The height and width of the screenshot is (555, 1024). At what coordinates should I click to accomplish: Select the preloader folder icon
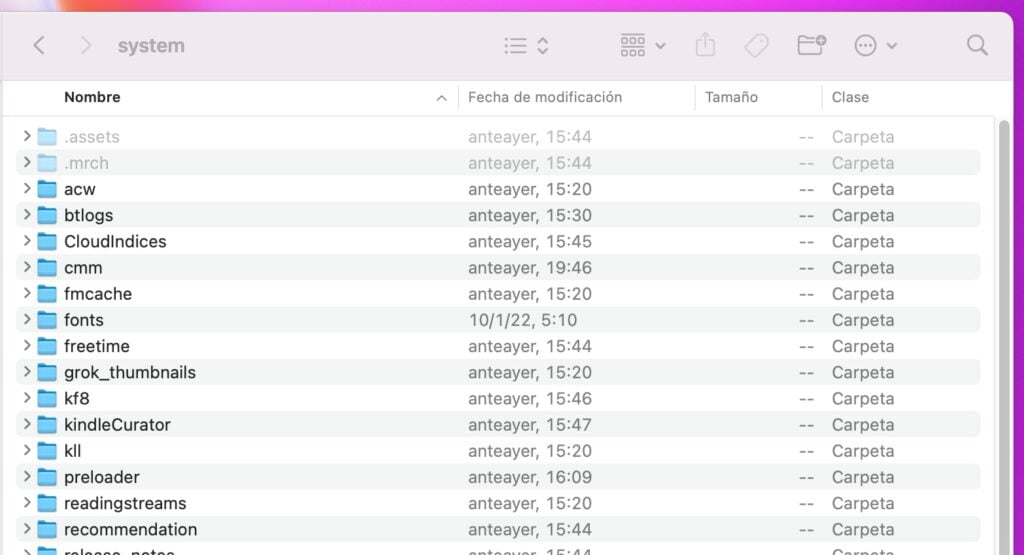click(x=47, y=477)
